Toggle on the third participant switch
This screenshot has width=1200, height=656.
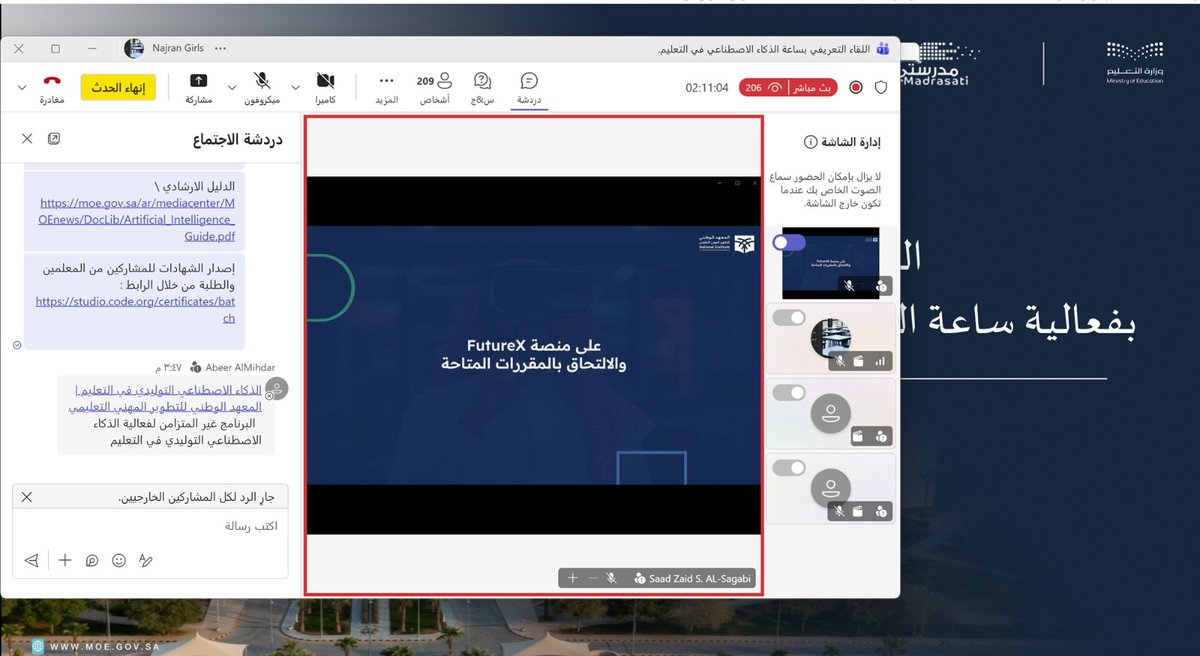point(789,393)
